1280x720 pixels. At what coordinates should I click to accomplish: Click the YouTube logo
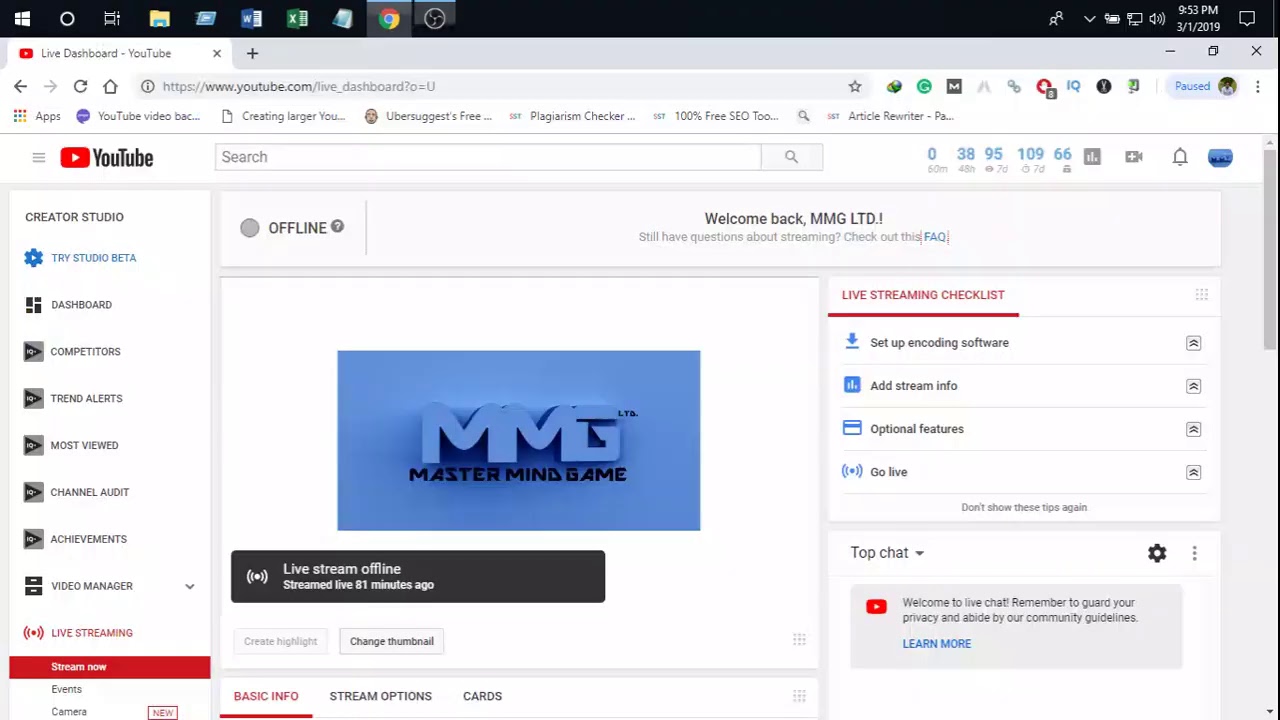pos(106,157)
